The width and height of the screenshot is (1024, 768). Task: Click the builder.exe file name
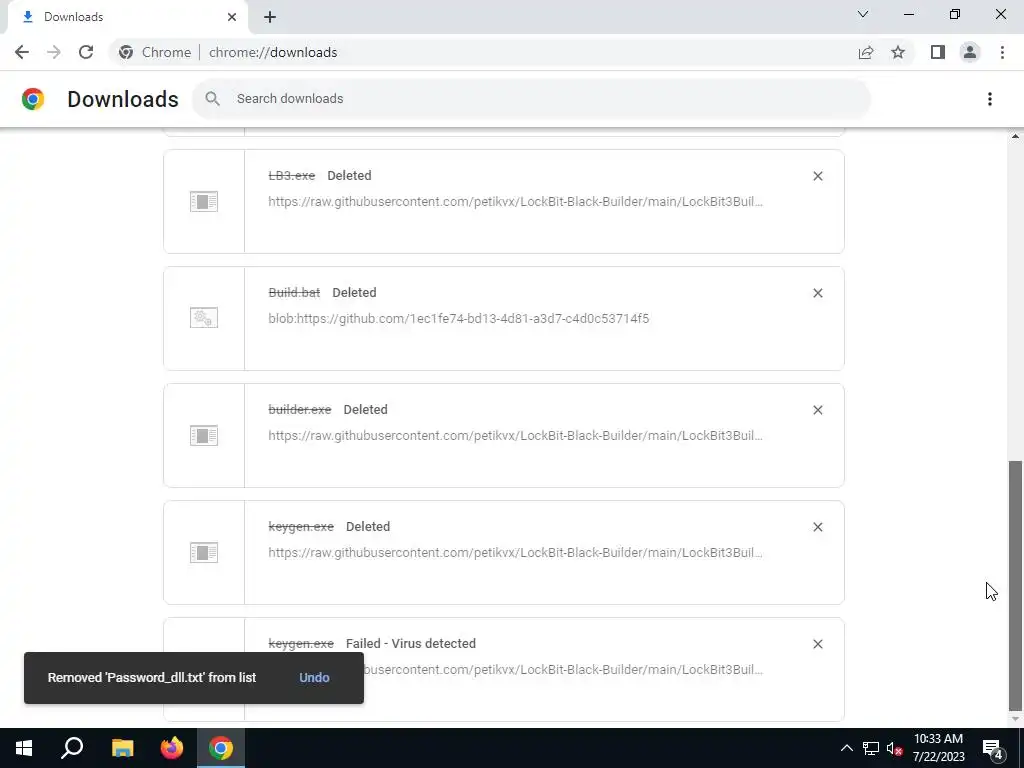(300, 409)
